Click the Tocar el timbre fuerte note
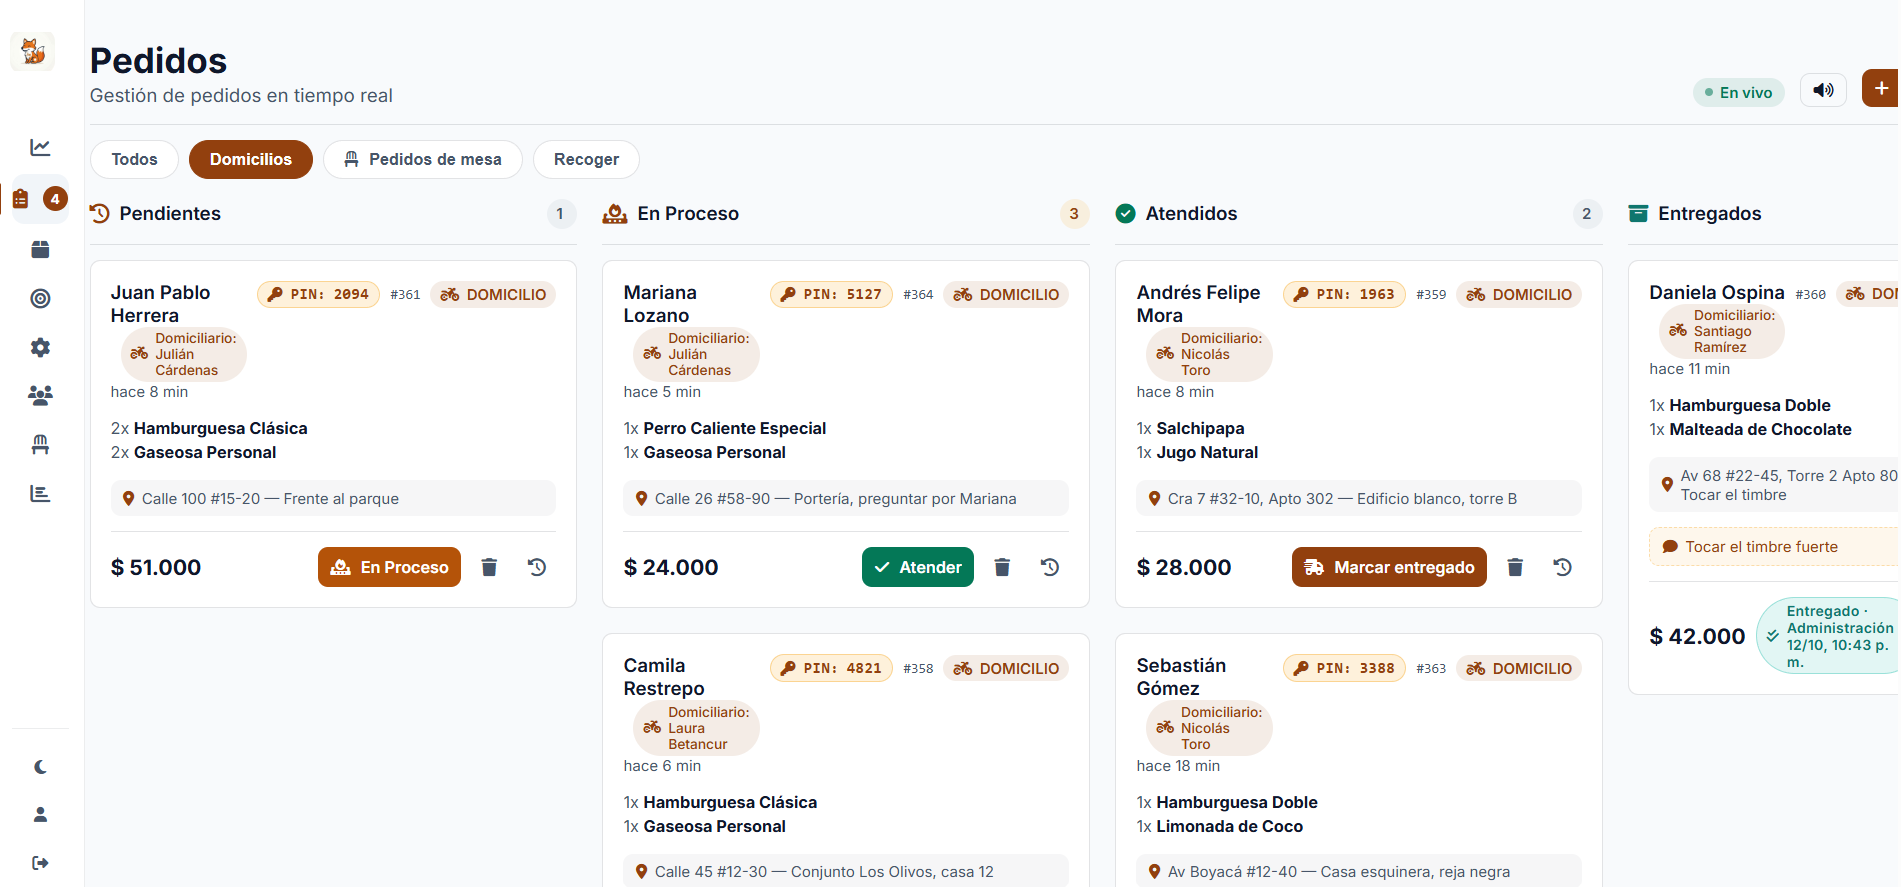1901x887 pixels. [1774, 546]
